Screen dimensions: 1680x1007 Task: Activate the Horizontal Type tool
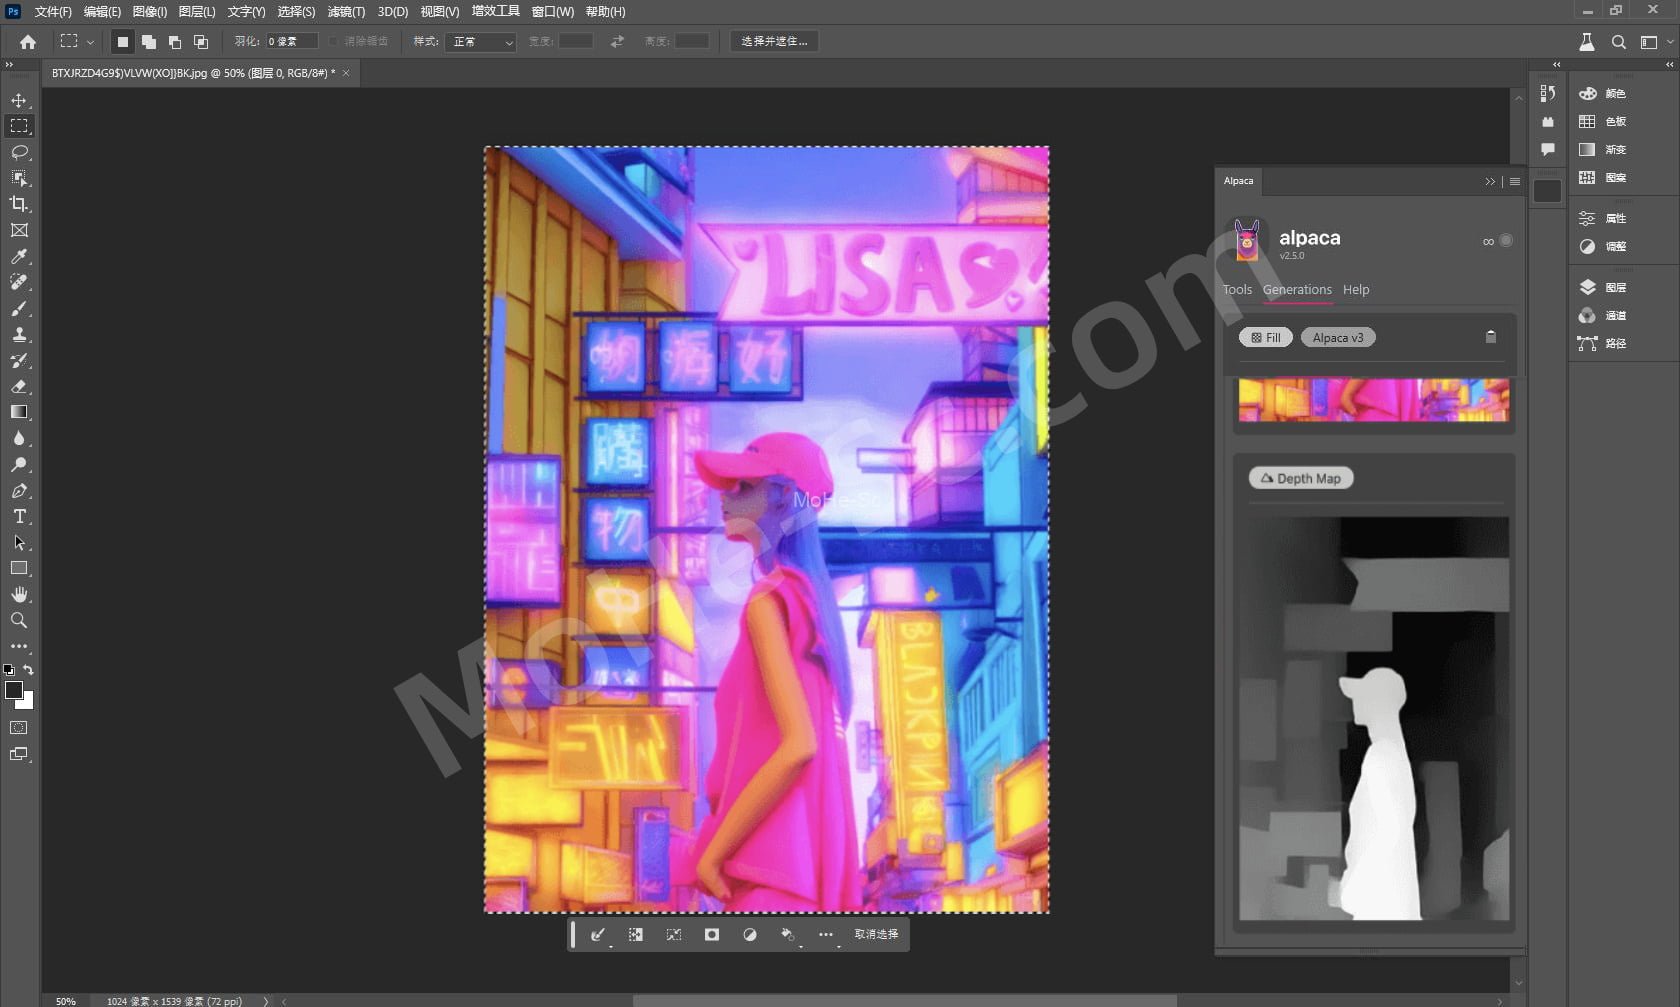pos(19,516)
